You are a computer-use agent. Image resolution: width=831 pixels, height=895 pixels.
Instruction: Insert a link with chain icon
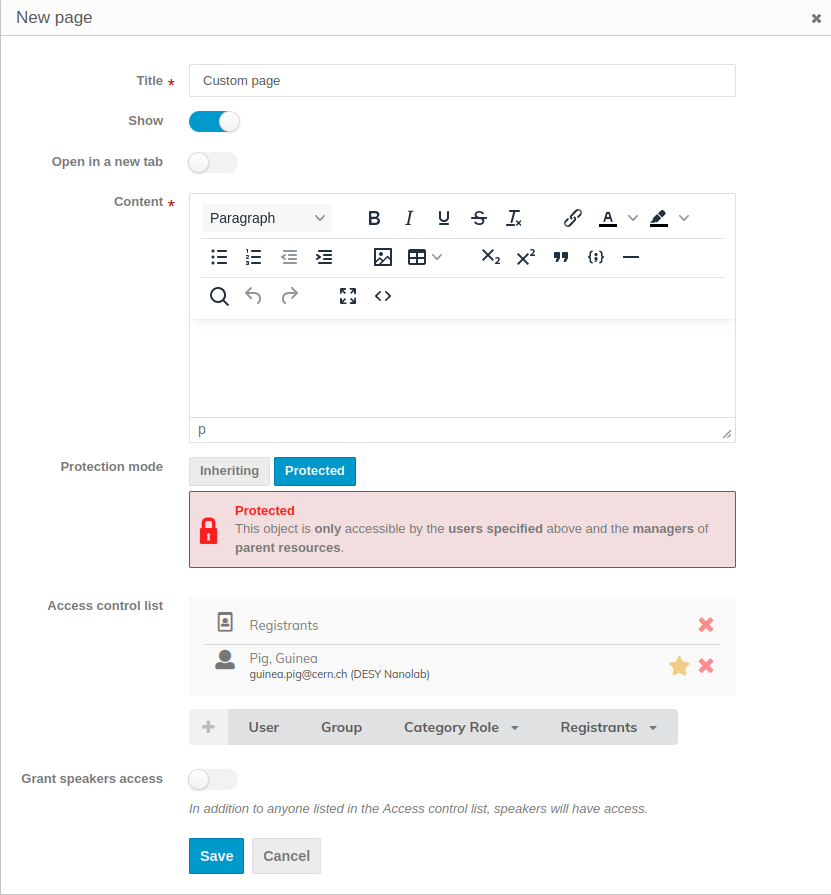pos(572,218)
